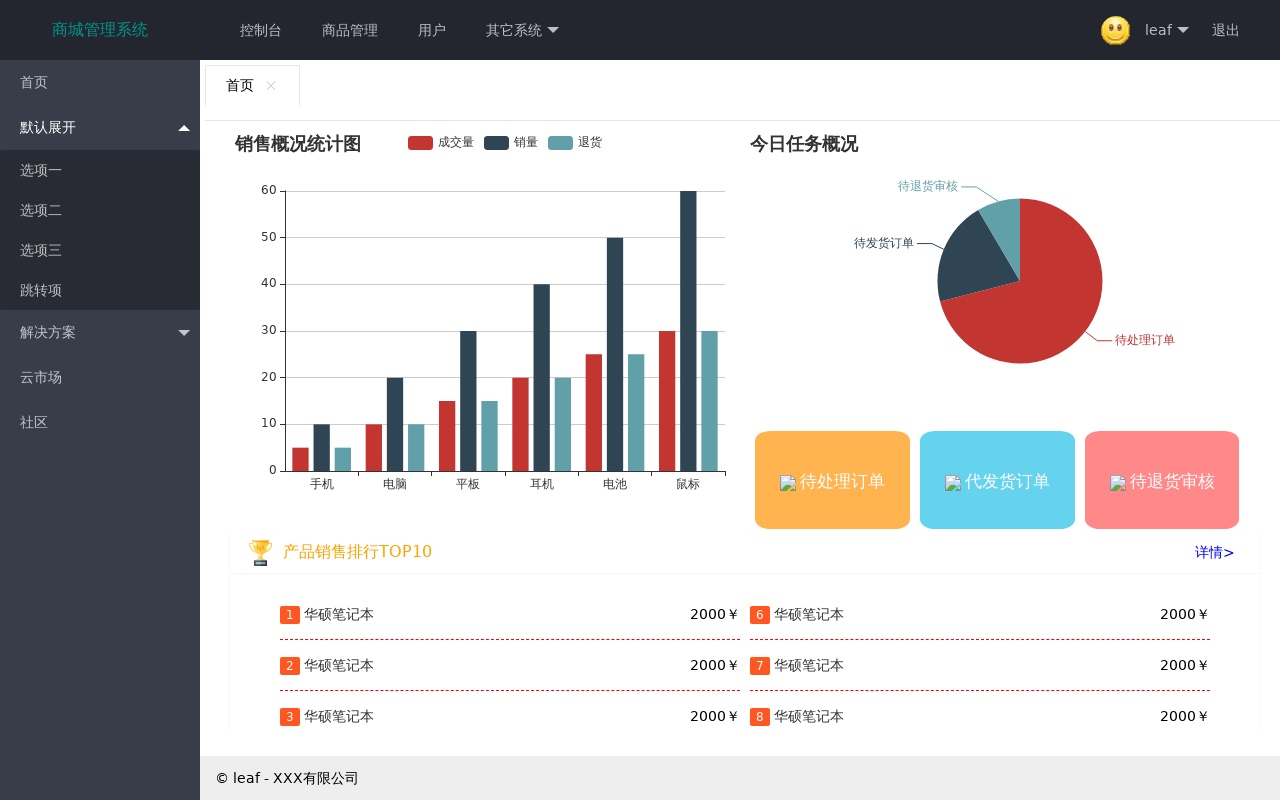
Task: Open 社区 in the sidebar
Action: click(x=100, y=422)
